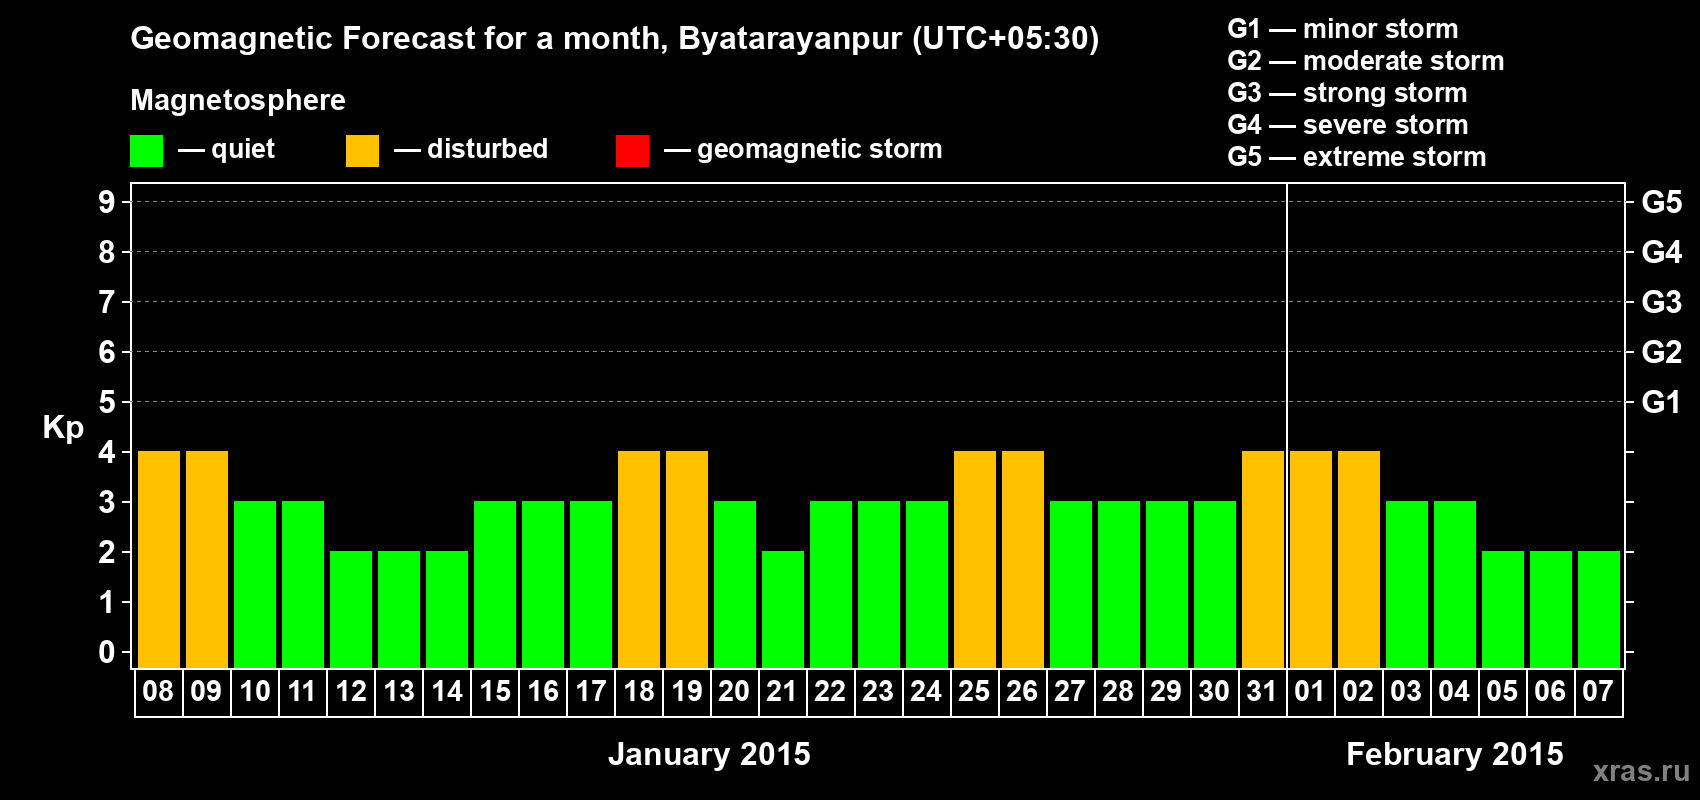Click the 'February 2015' month label

click(1455, 754)
